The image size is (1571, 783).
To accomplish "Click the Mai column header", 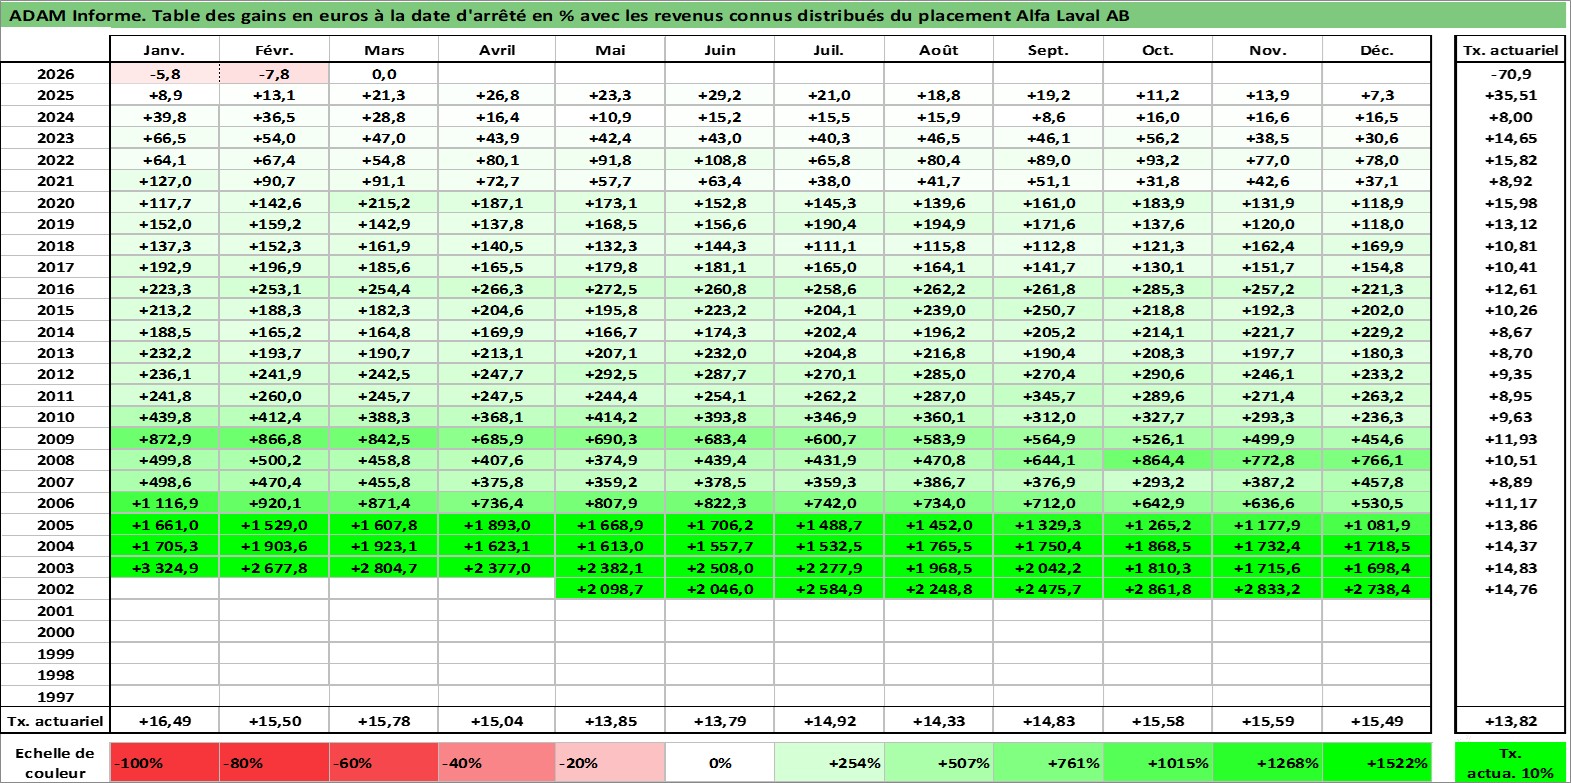I will [x=610, y=50].
